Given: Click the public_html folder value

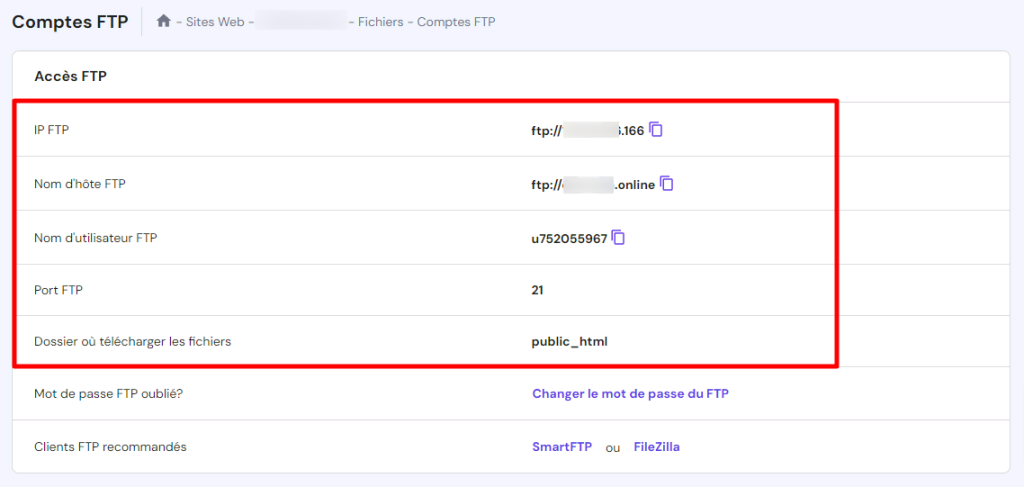Looking at the screenshot, I should click(569, 341).
